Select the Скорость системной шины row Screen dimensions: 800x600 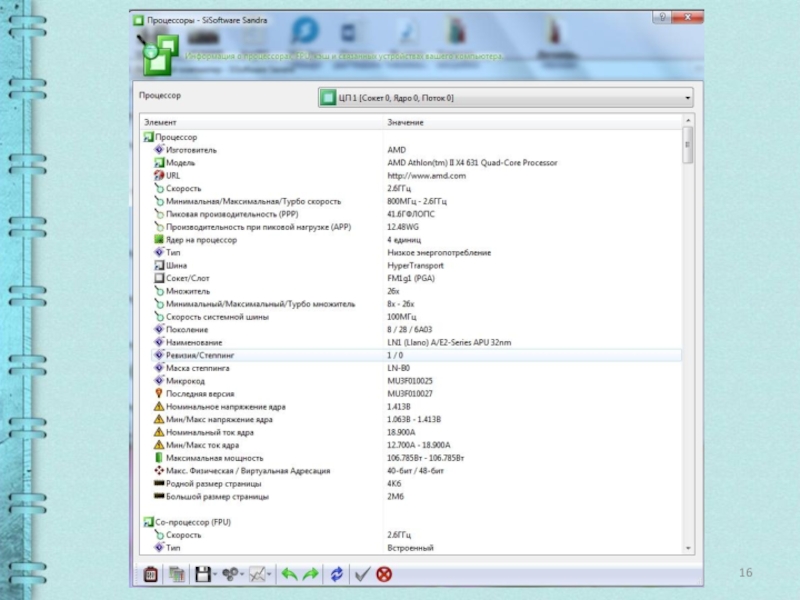(416, 317)
